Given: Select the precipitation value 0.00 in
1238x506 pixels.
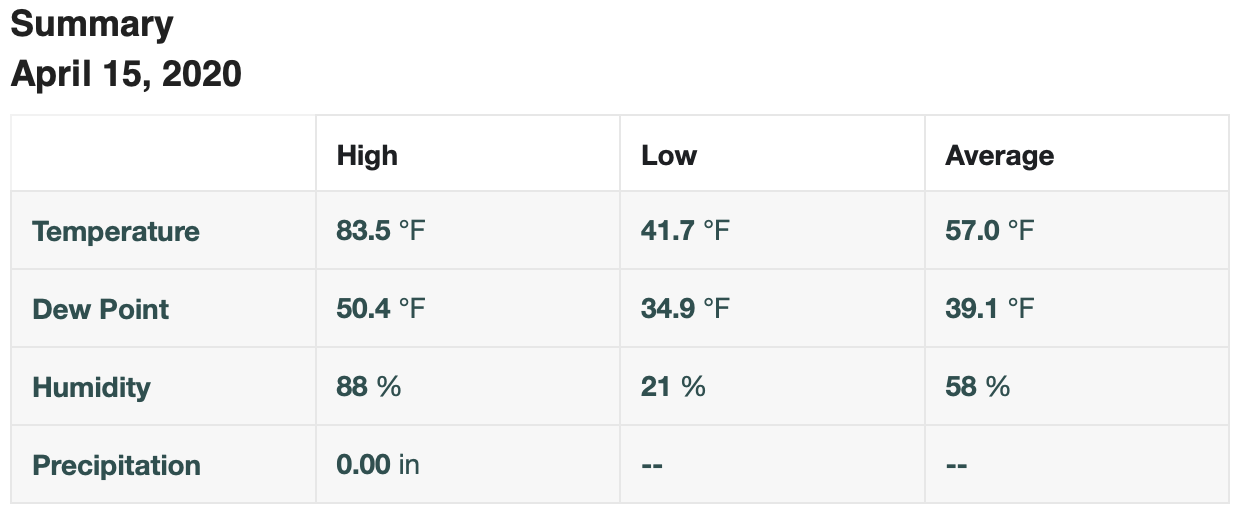Looking at the screenshot, I should pos(378,465).
